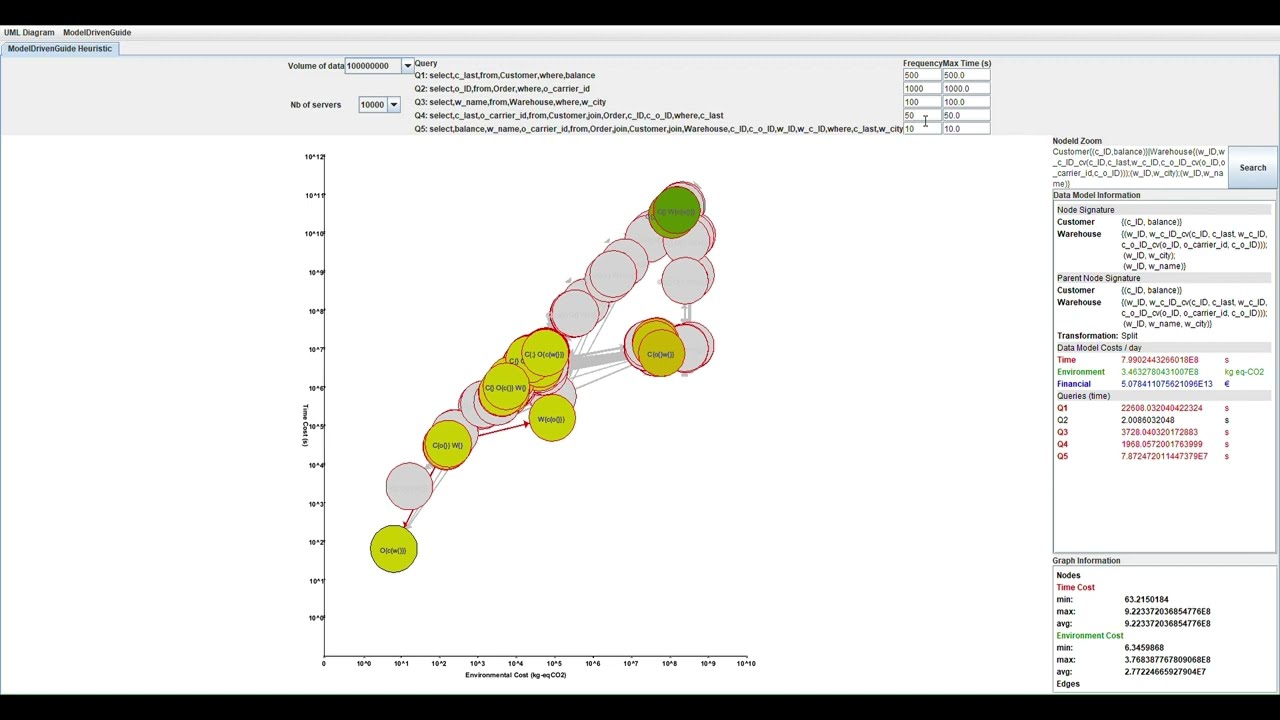Select the C{} O{c{w{}}} graph node
Image resolution: width=1280 pixels, height=720 pixels.
pyautogui.click(x=545, y=354)
